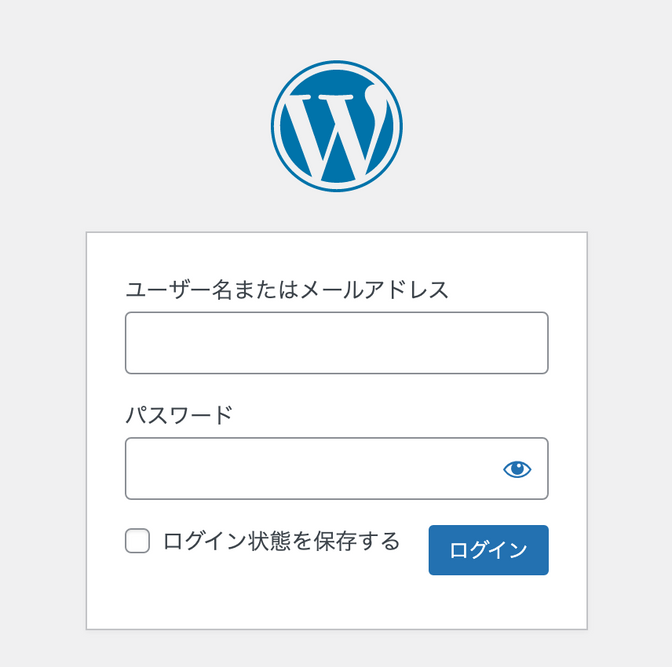Focus the ユーザー名またはメールアドレス input field

pos(336,343)
